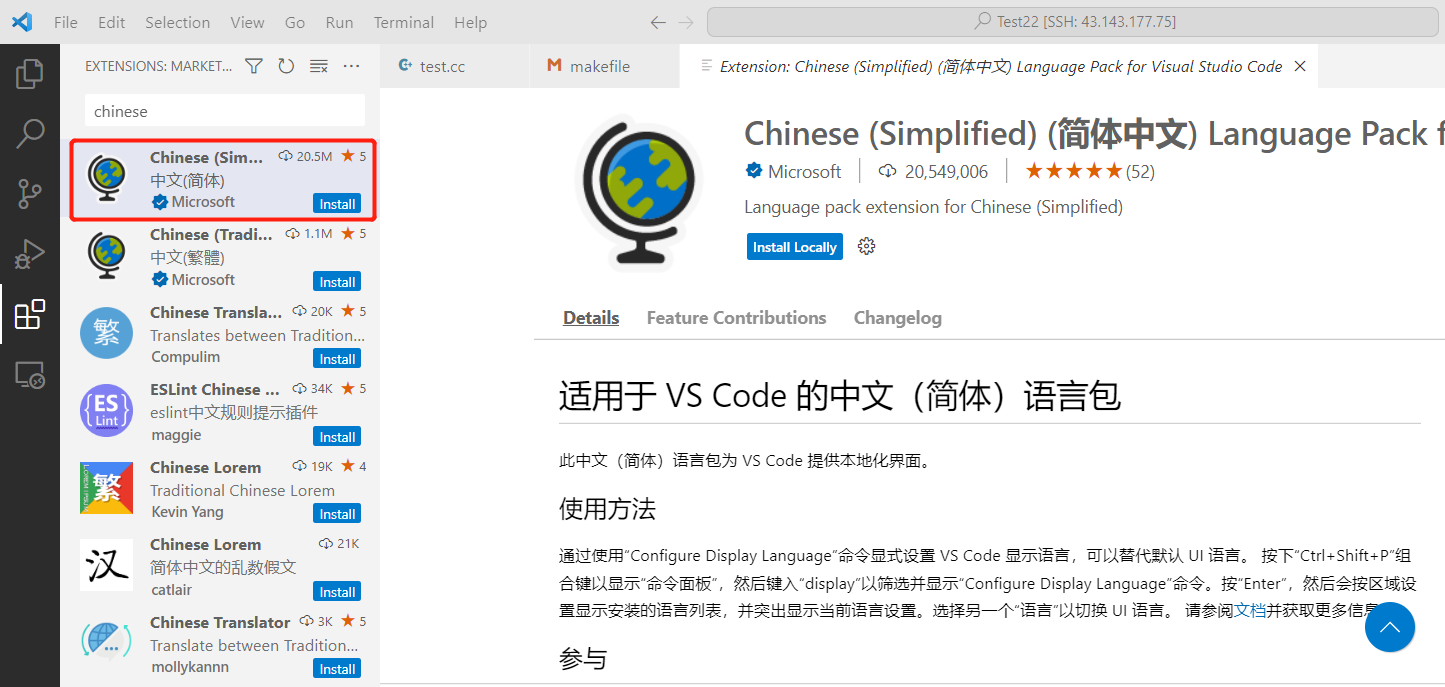Close the extension details tab
The width and height of the screenshot is (1445, 687).
pos(1300,66)
